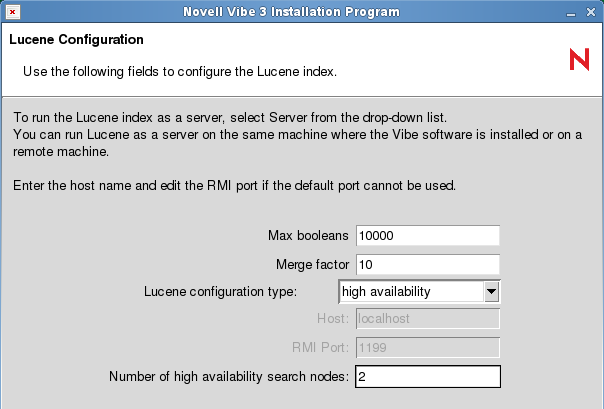604x409 pixels.
Task: Click the Number of high availability search nodes label
Action: [228, 377]
